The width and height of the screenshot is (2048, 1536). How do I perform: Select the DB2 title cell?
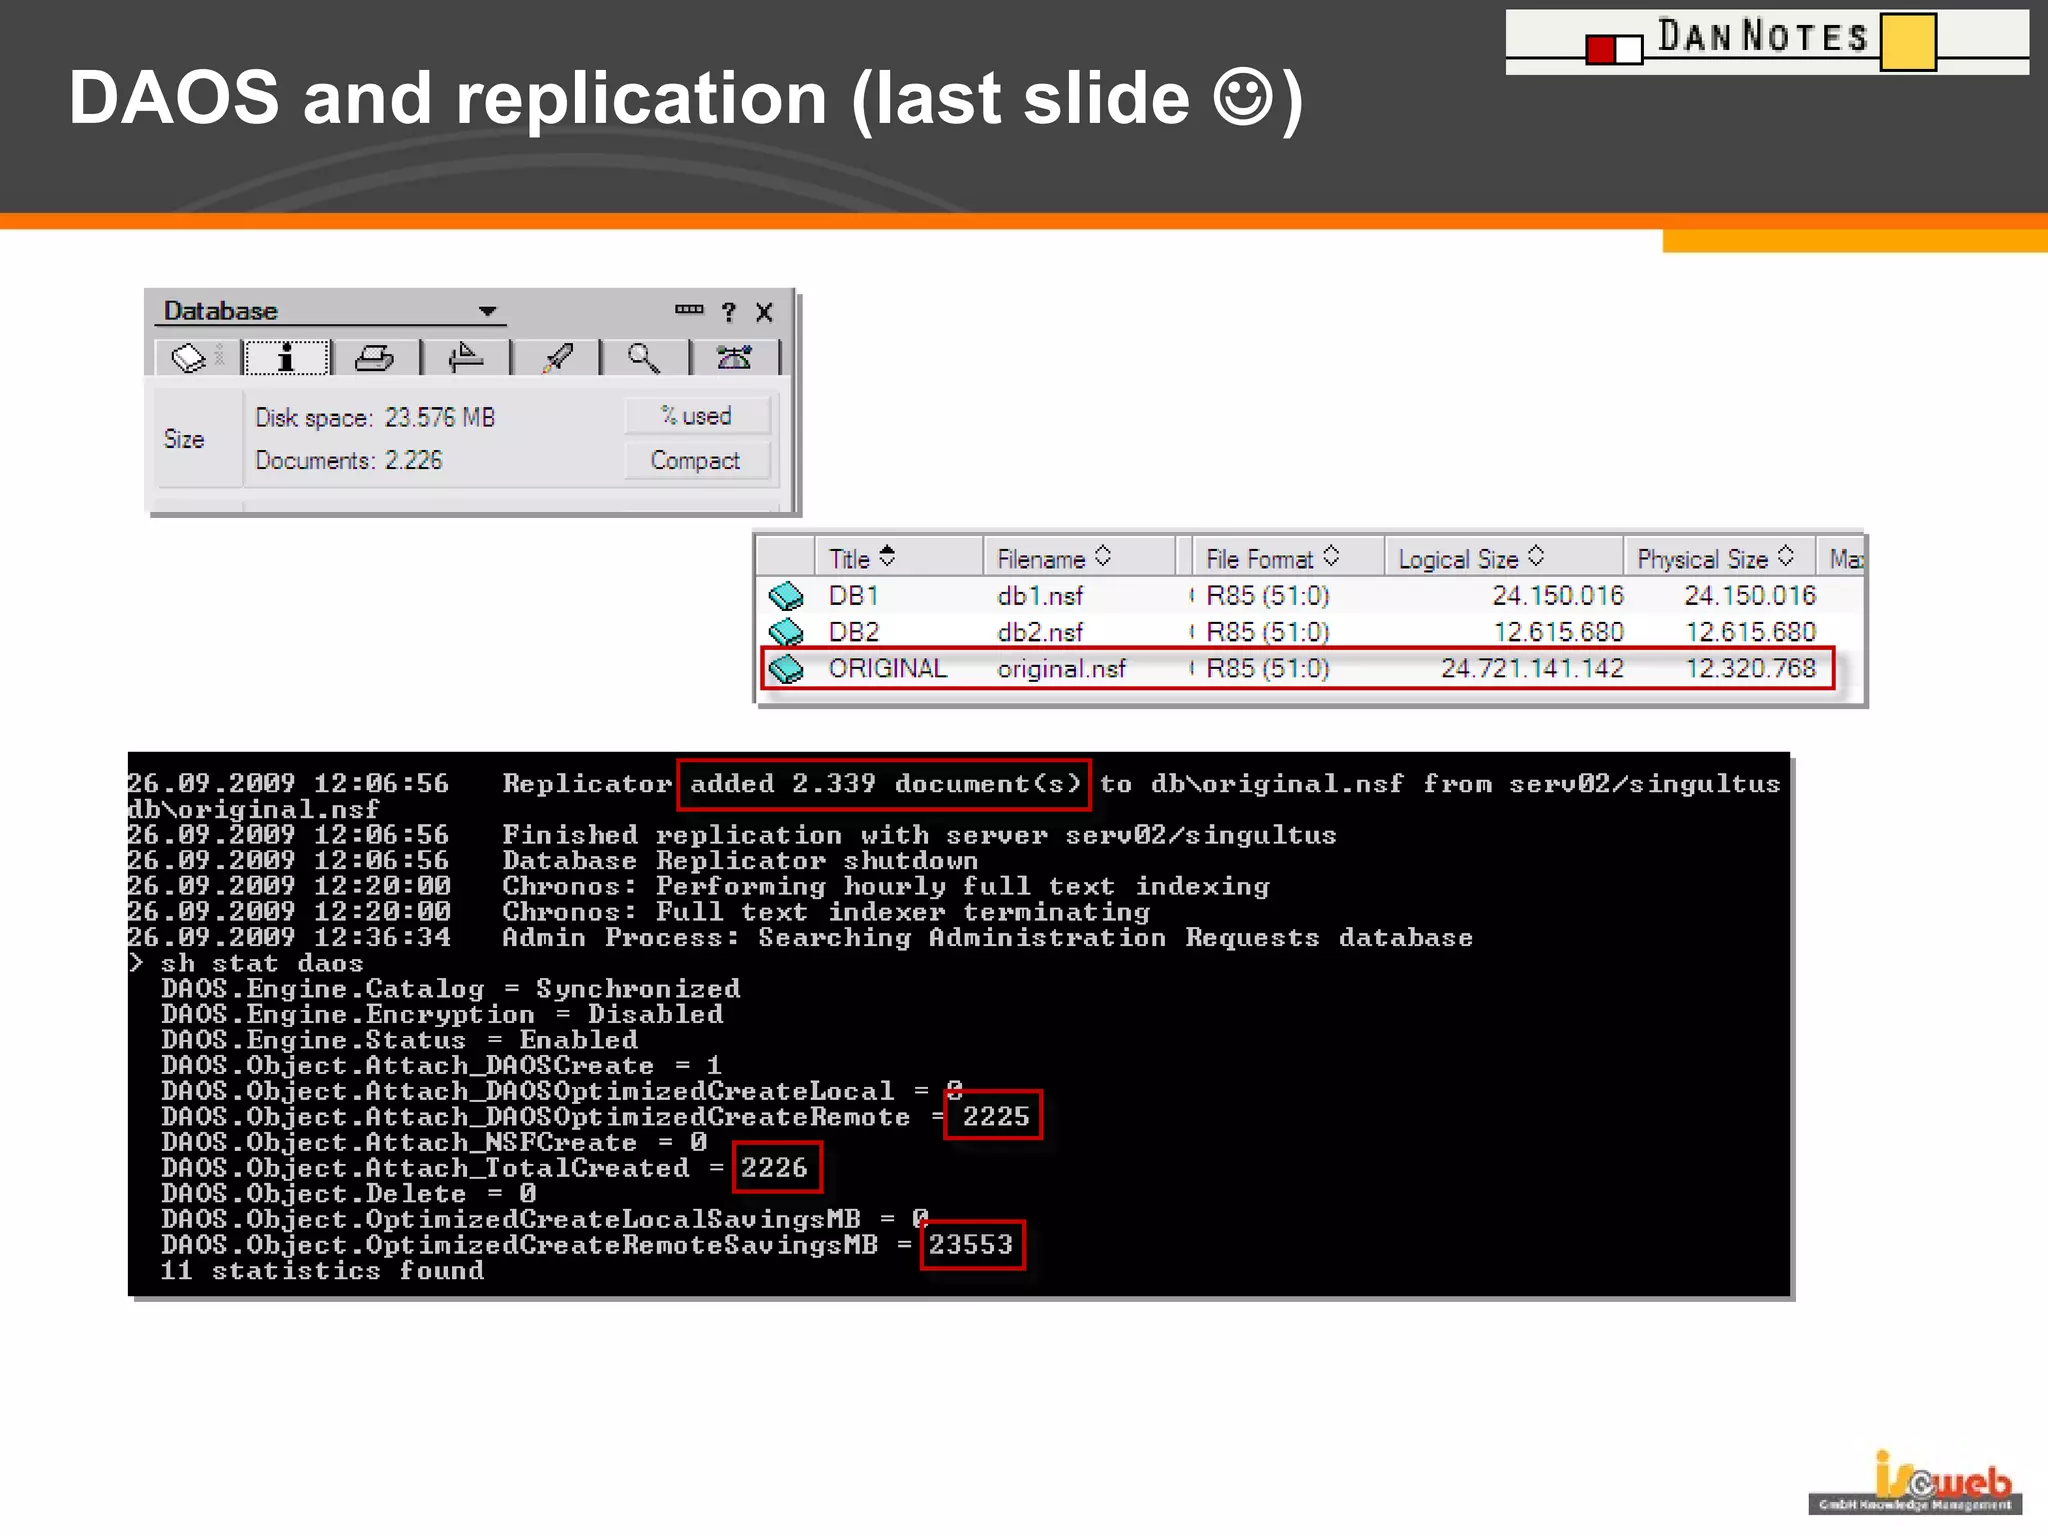tap(854, 632)
